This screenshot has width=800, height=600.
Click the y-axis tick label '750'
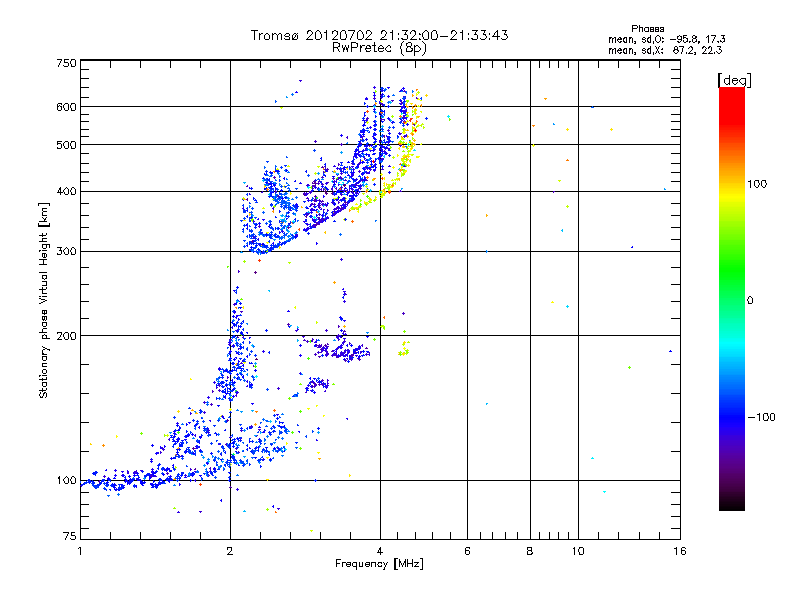[x=66, y=63]
